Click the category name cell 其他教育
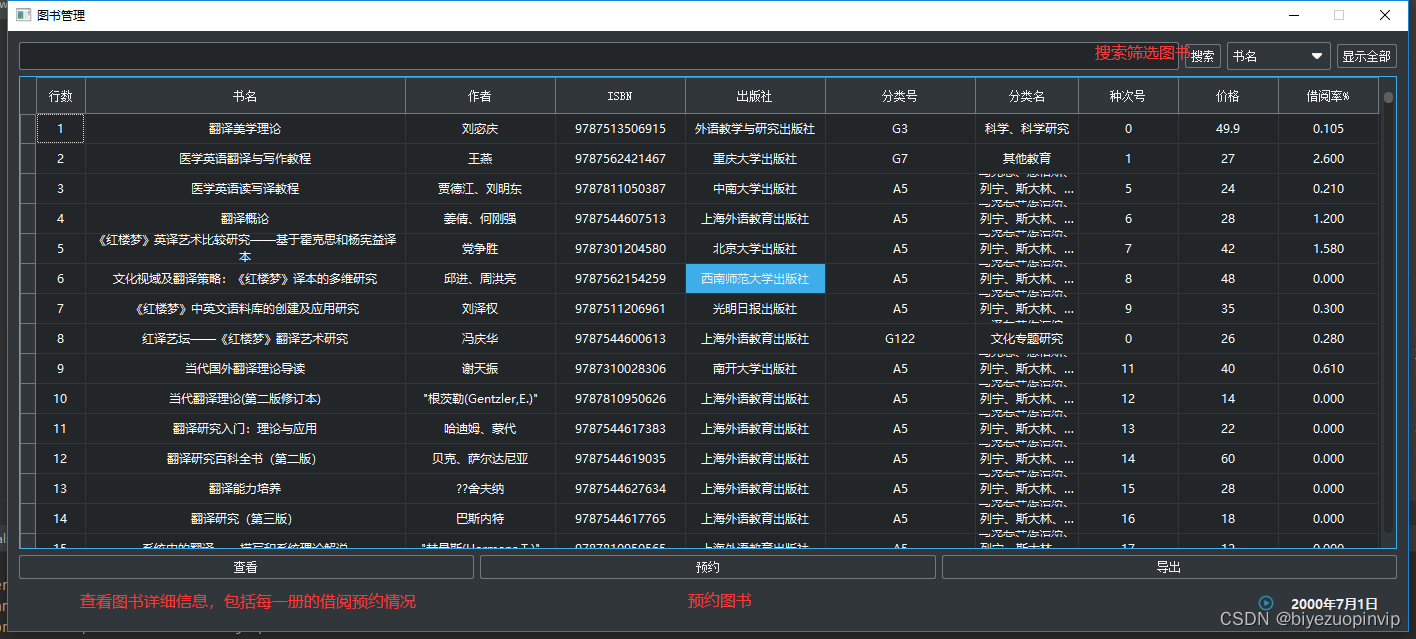 click(1027, 159)
